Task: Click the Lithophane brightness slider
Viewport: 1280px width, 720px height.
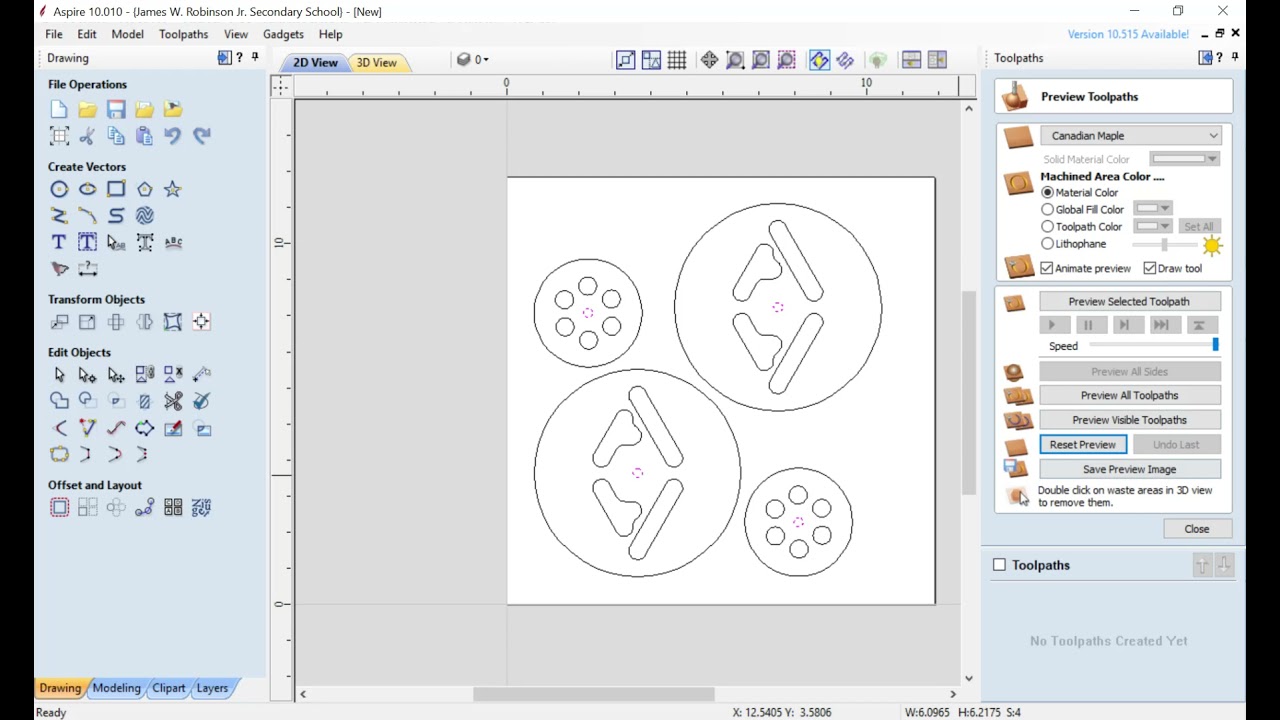Action: click(1164, 244)
